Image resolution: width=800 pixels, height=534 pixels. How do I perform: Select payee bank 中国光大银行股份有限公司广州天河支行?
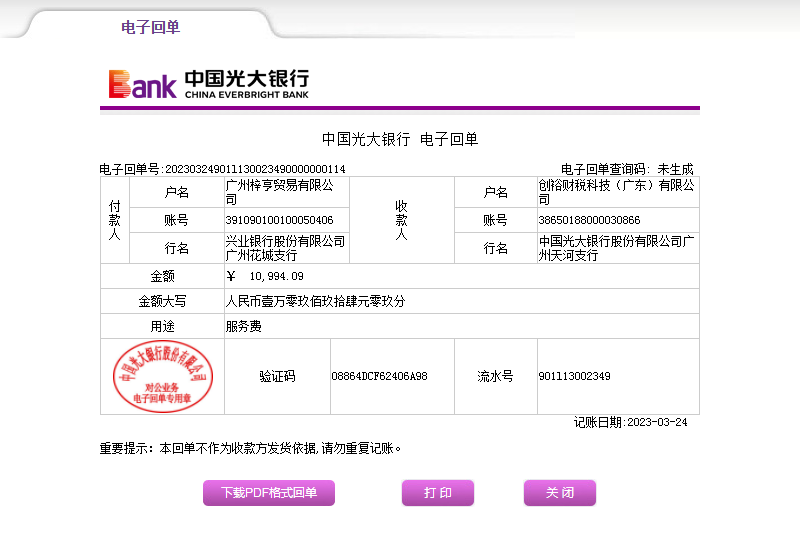616,248
